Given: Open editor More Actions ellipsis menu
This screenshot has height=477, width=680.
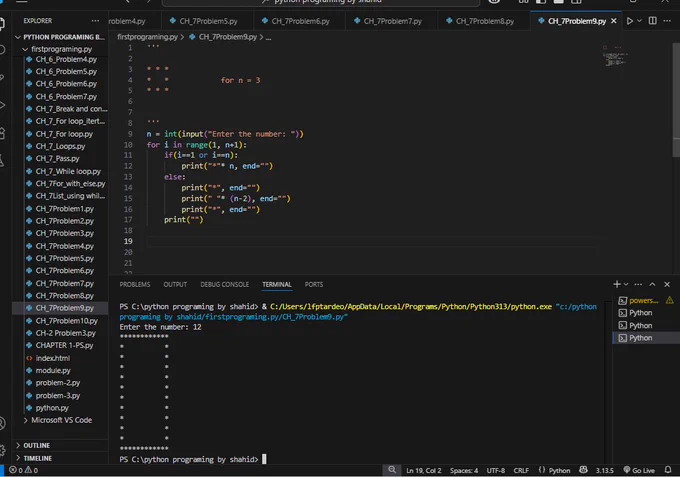Looking at the screenshot, I should [667, 21].
